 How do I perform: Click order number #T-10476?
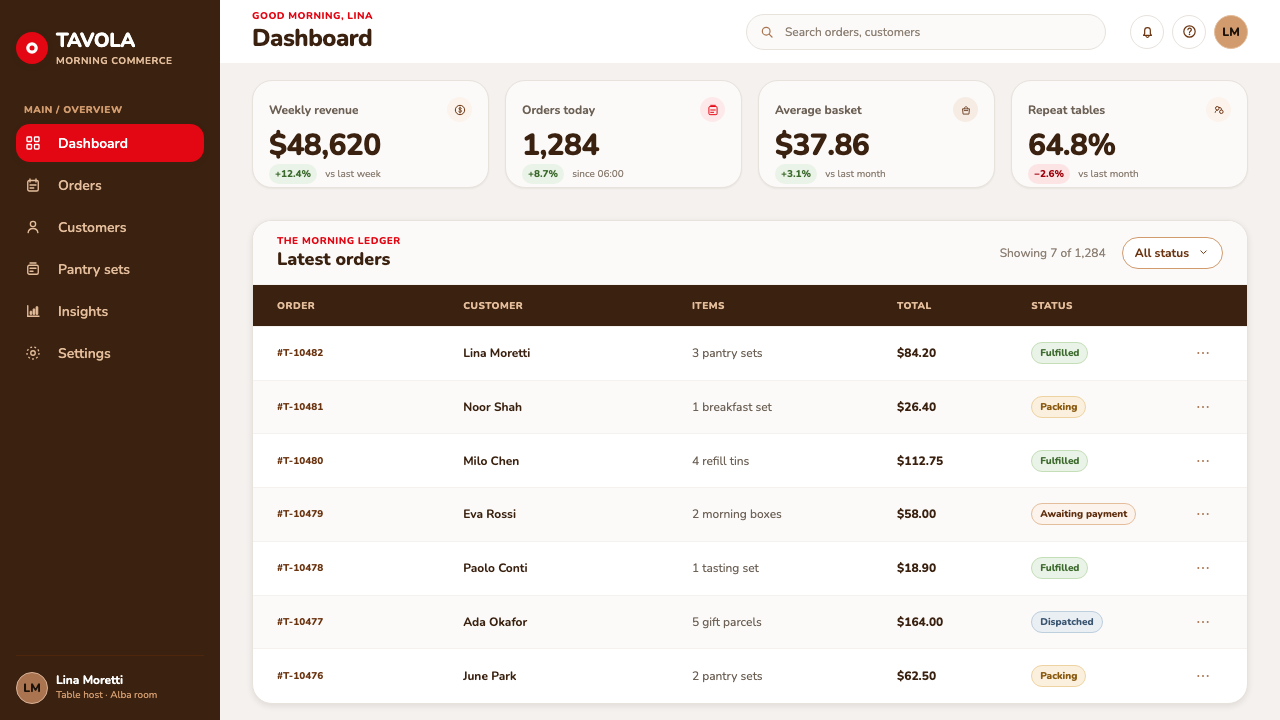pos(300,676)
